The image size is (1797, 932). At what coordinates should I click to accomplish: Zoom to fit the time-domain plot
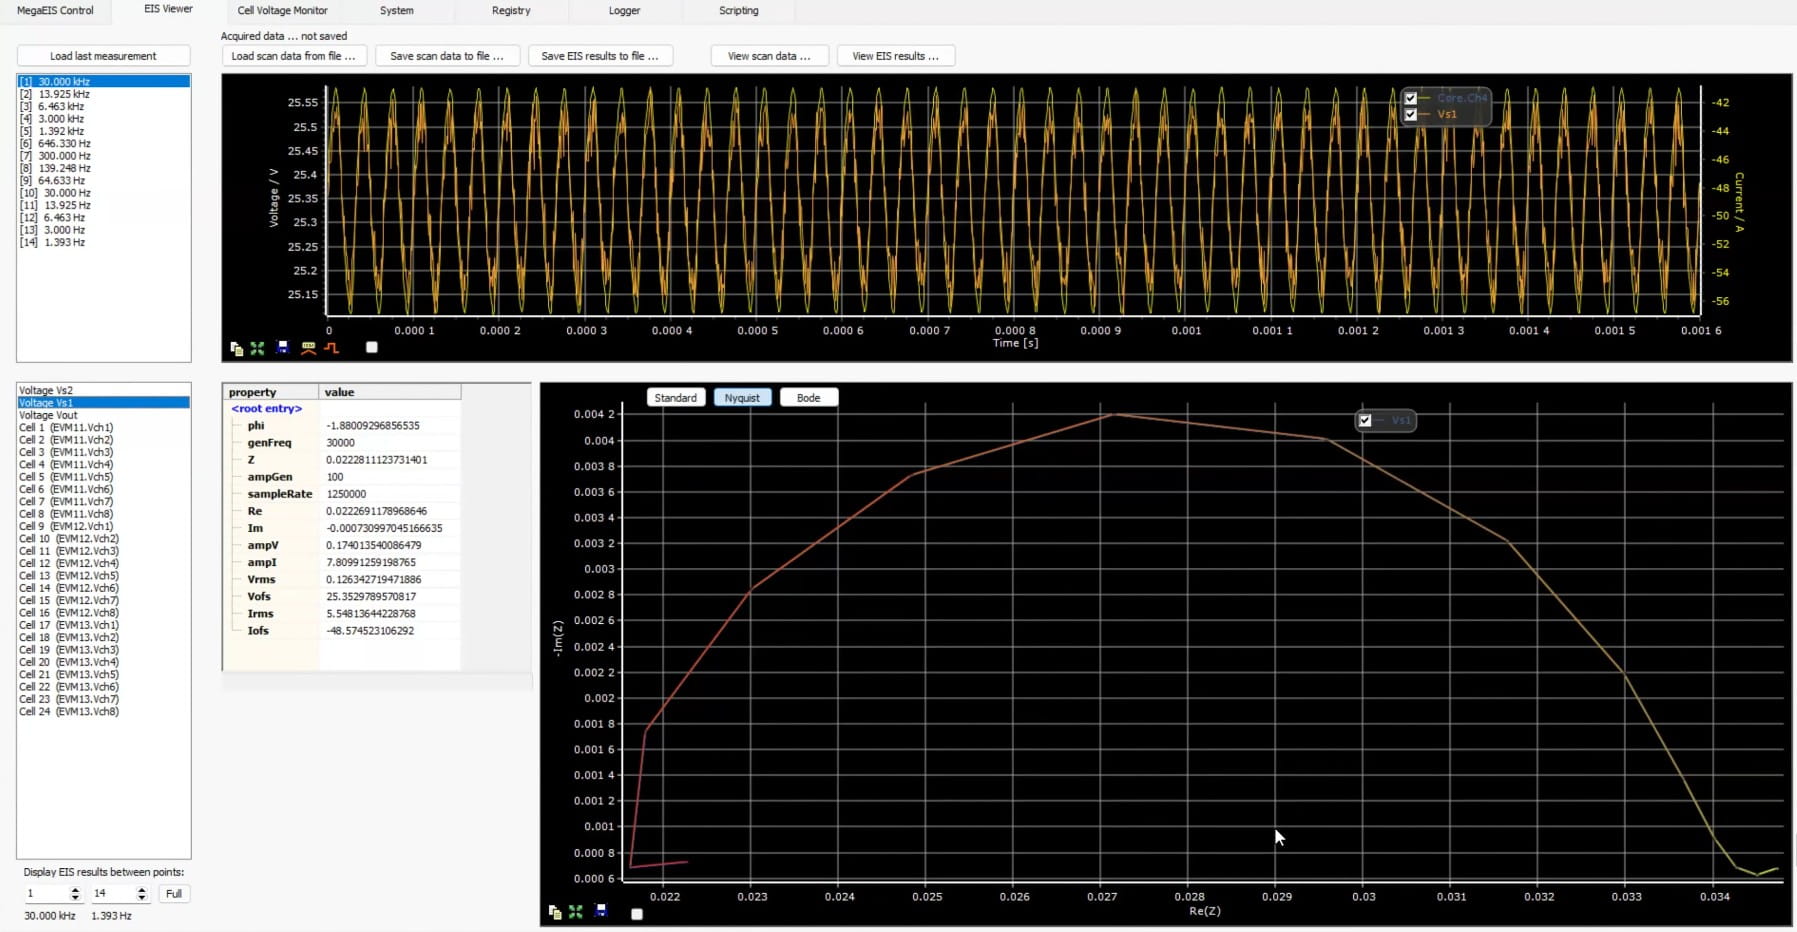coord(257,348)
